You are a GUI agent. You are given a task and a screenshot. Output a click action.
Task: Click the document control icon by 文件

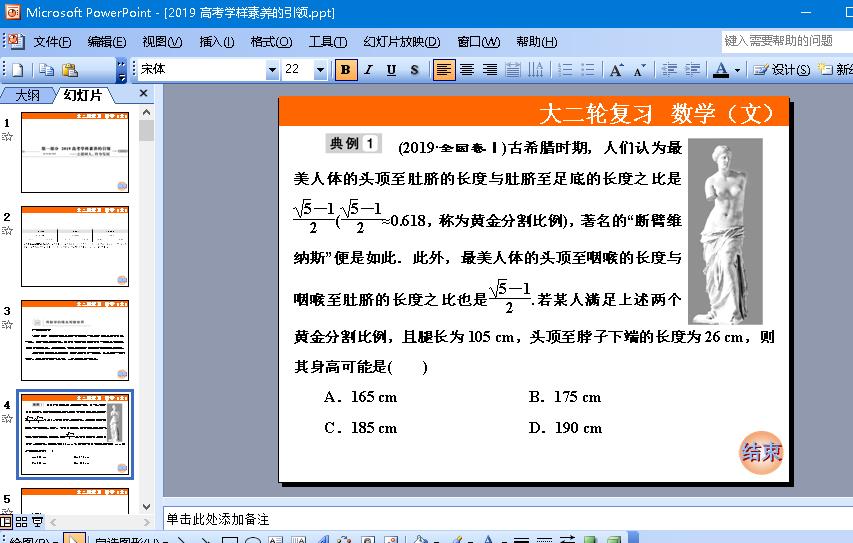16,41
